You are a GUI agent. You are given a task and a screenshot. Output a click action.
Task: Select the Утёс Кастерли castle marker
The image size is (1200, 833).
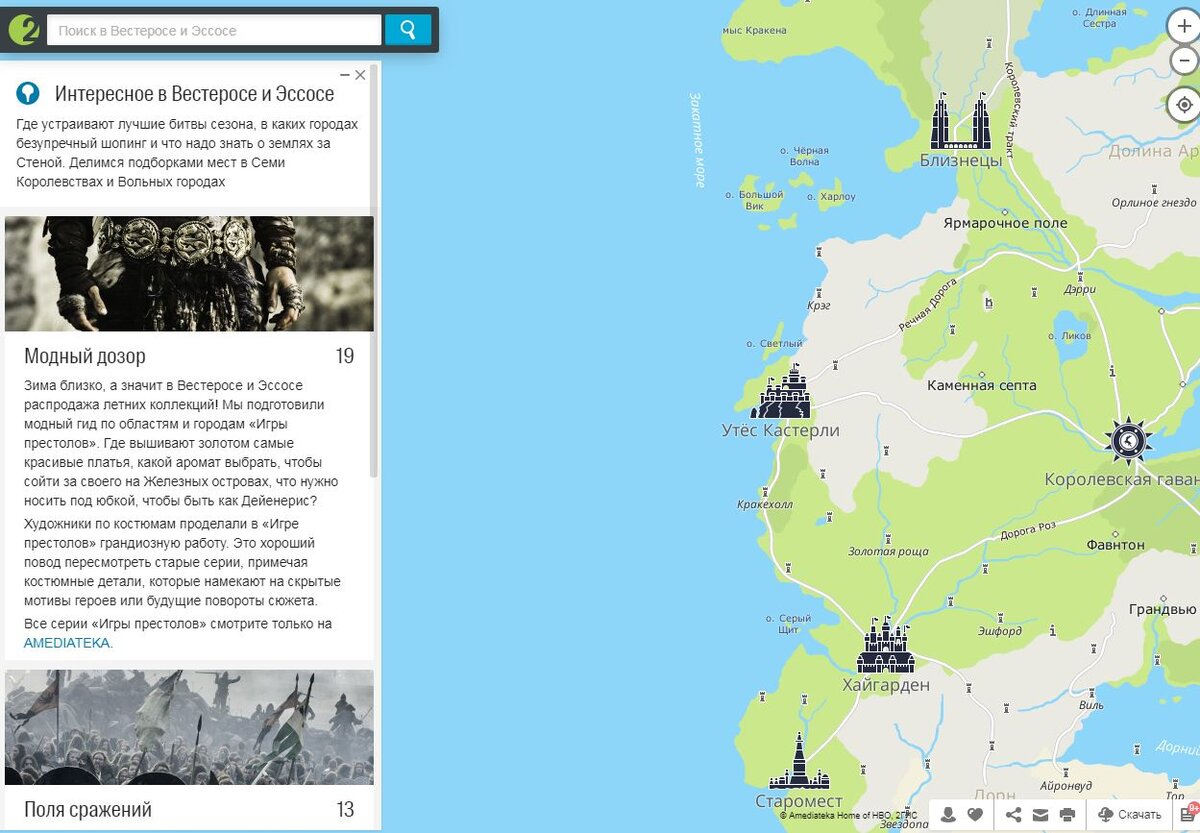pyautogui.click(x=781, y=392)
